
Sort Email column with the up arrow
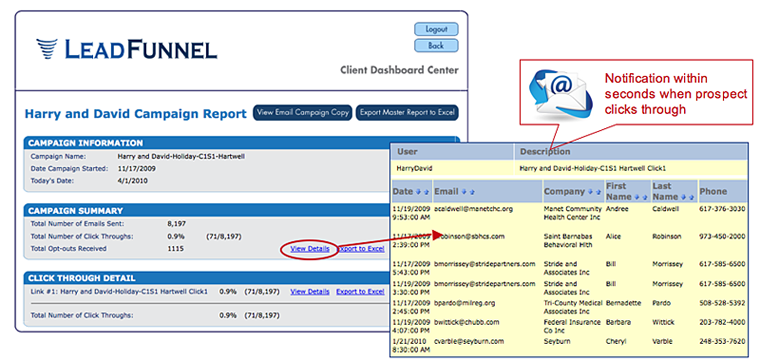click(472, 192)
